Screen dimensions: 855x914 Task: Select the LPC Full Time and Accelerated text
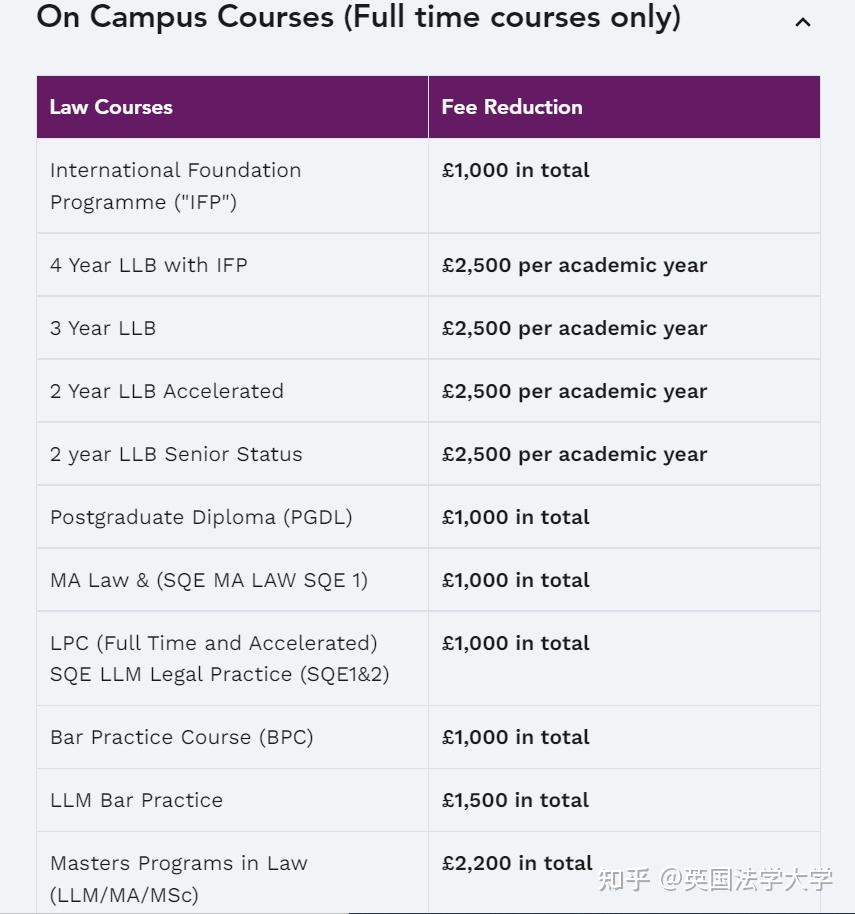click(214, 643)
